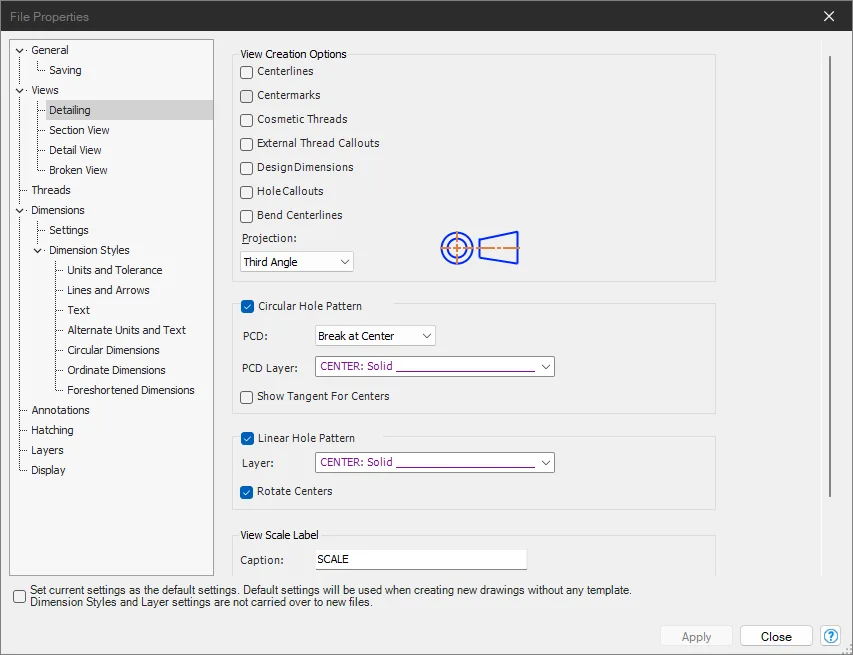Disable the Rotate Centers checkbox
Viewport: 853px width, 655px height.
coord(246,492)
